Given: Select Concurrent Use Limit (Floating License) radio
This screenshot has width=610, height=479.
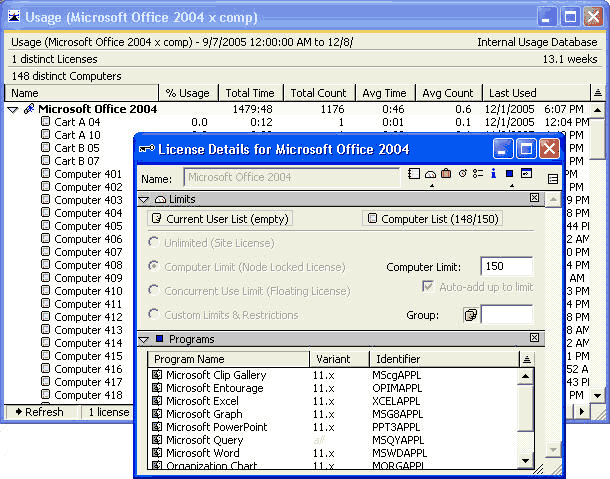Looking at the screenshot, I should [x=154, y=290].
